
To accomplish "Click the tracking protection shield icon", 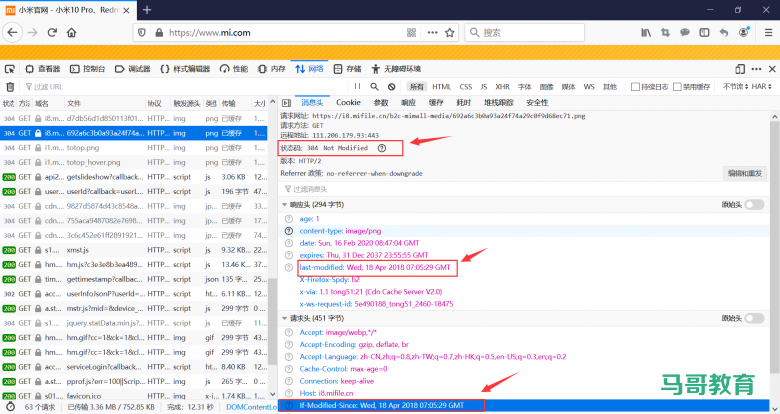I will [142, 33].
